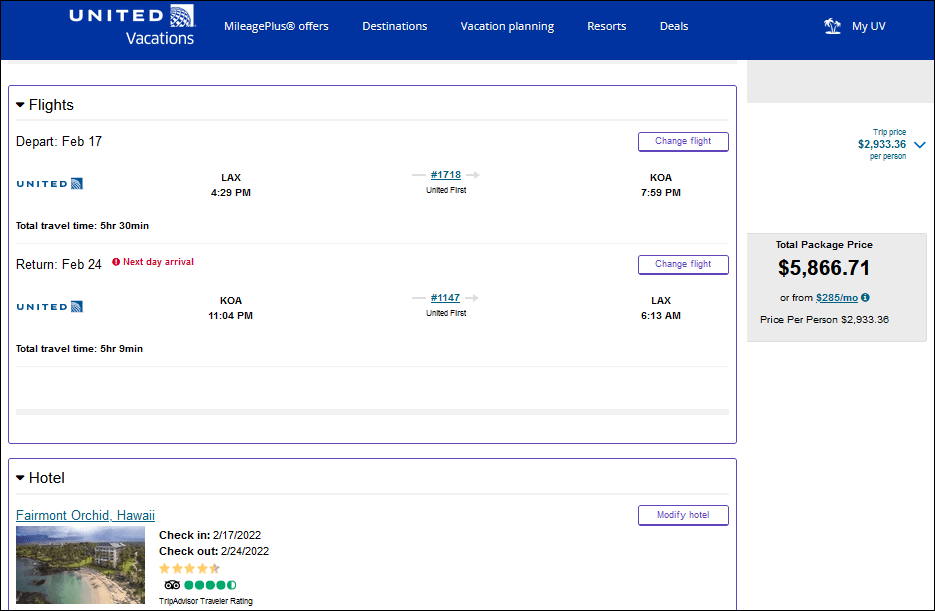Change the Feb 24 return flight
Image resolution: width=935 pixels, height=611 pixels.
click(x=683, y=264)
